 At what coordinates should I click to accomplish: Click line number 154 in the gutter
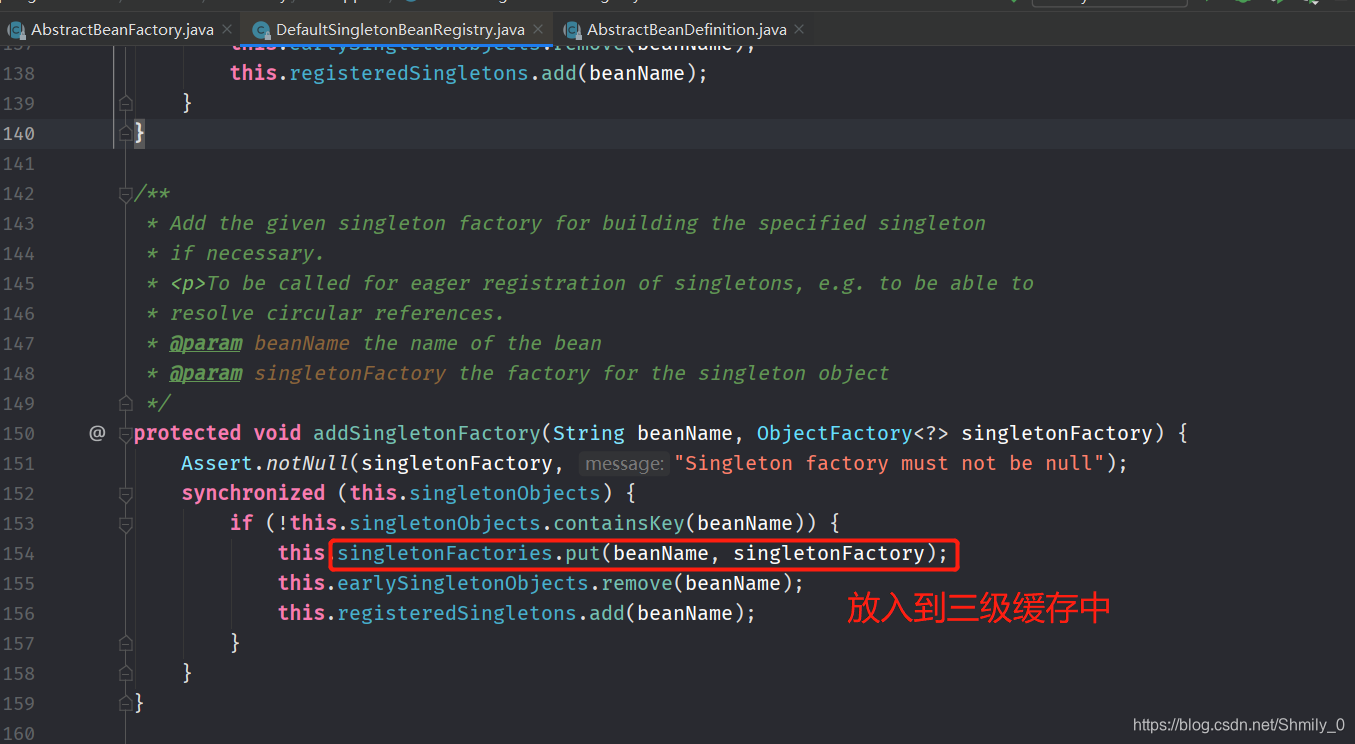(x=18, y=553)
